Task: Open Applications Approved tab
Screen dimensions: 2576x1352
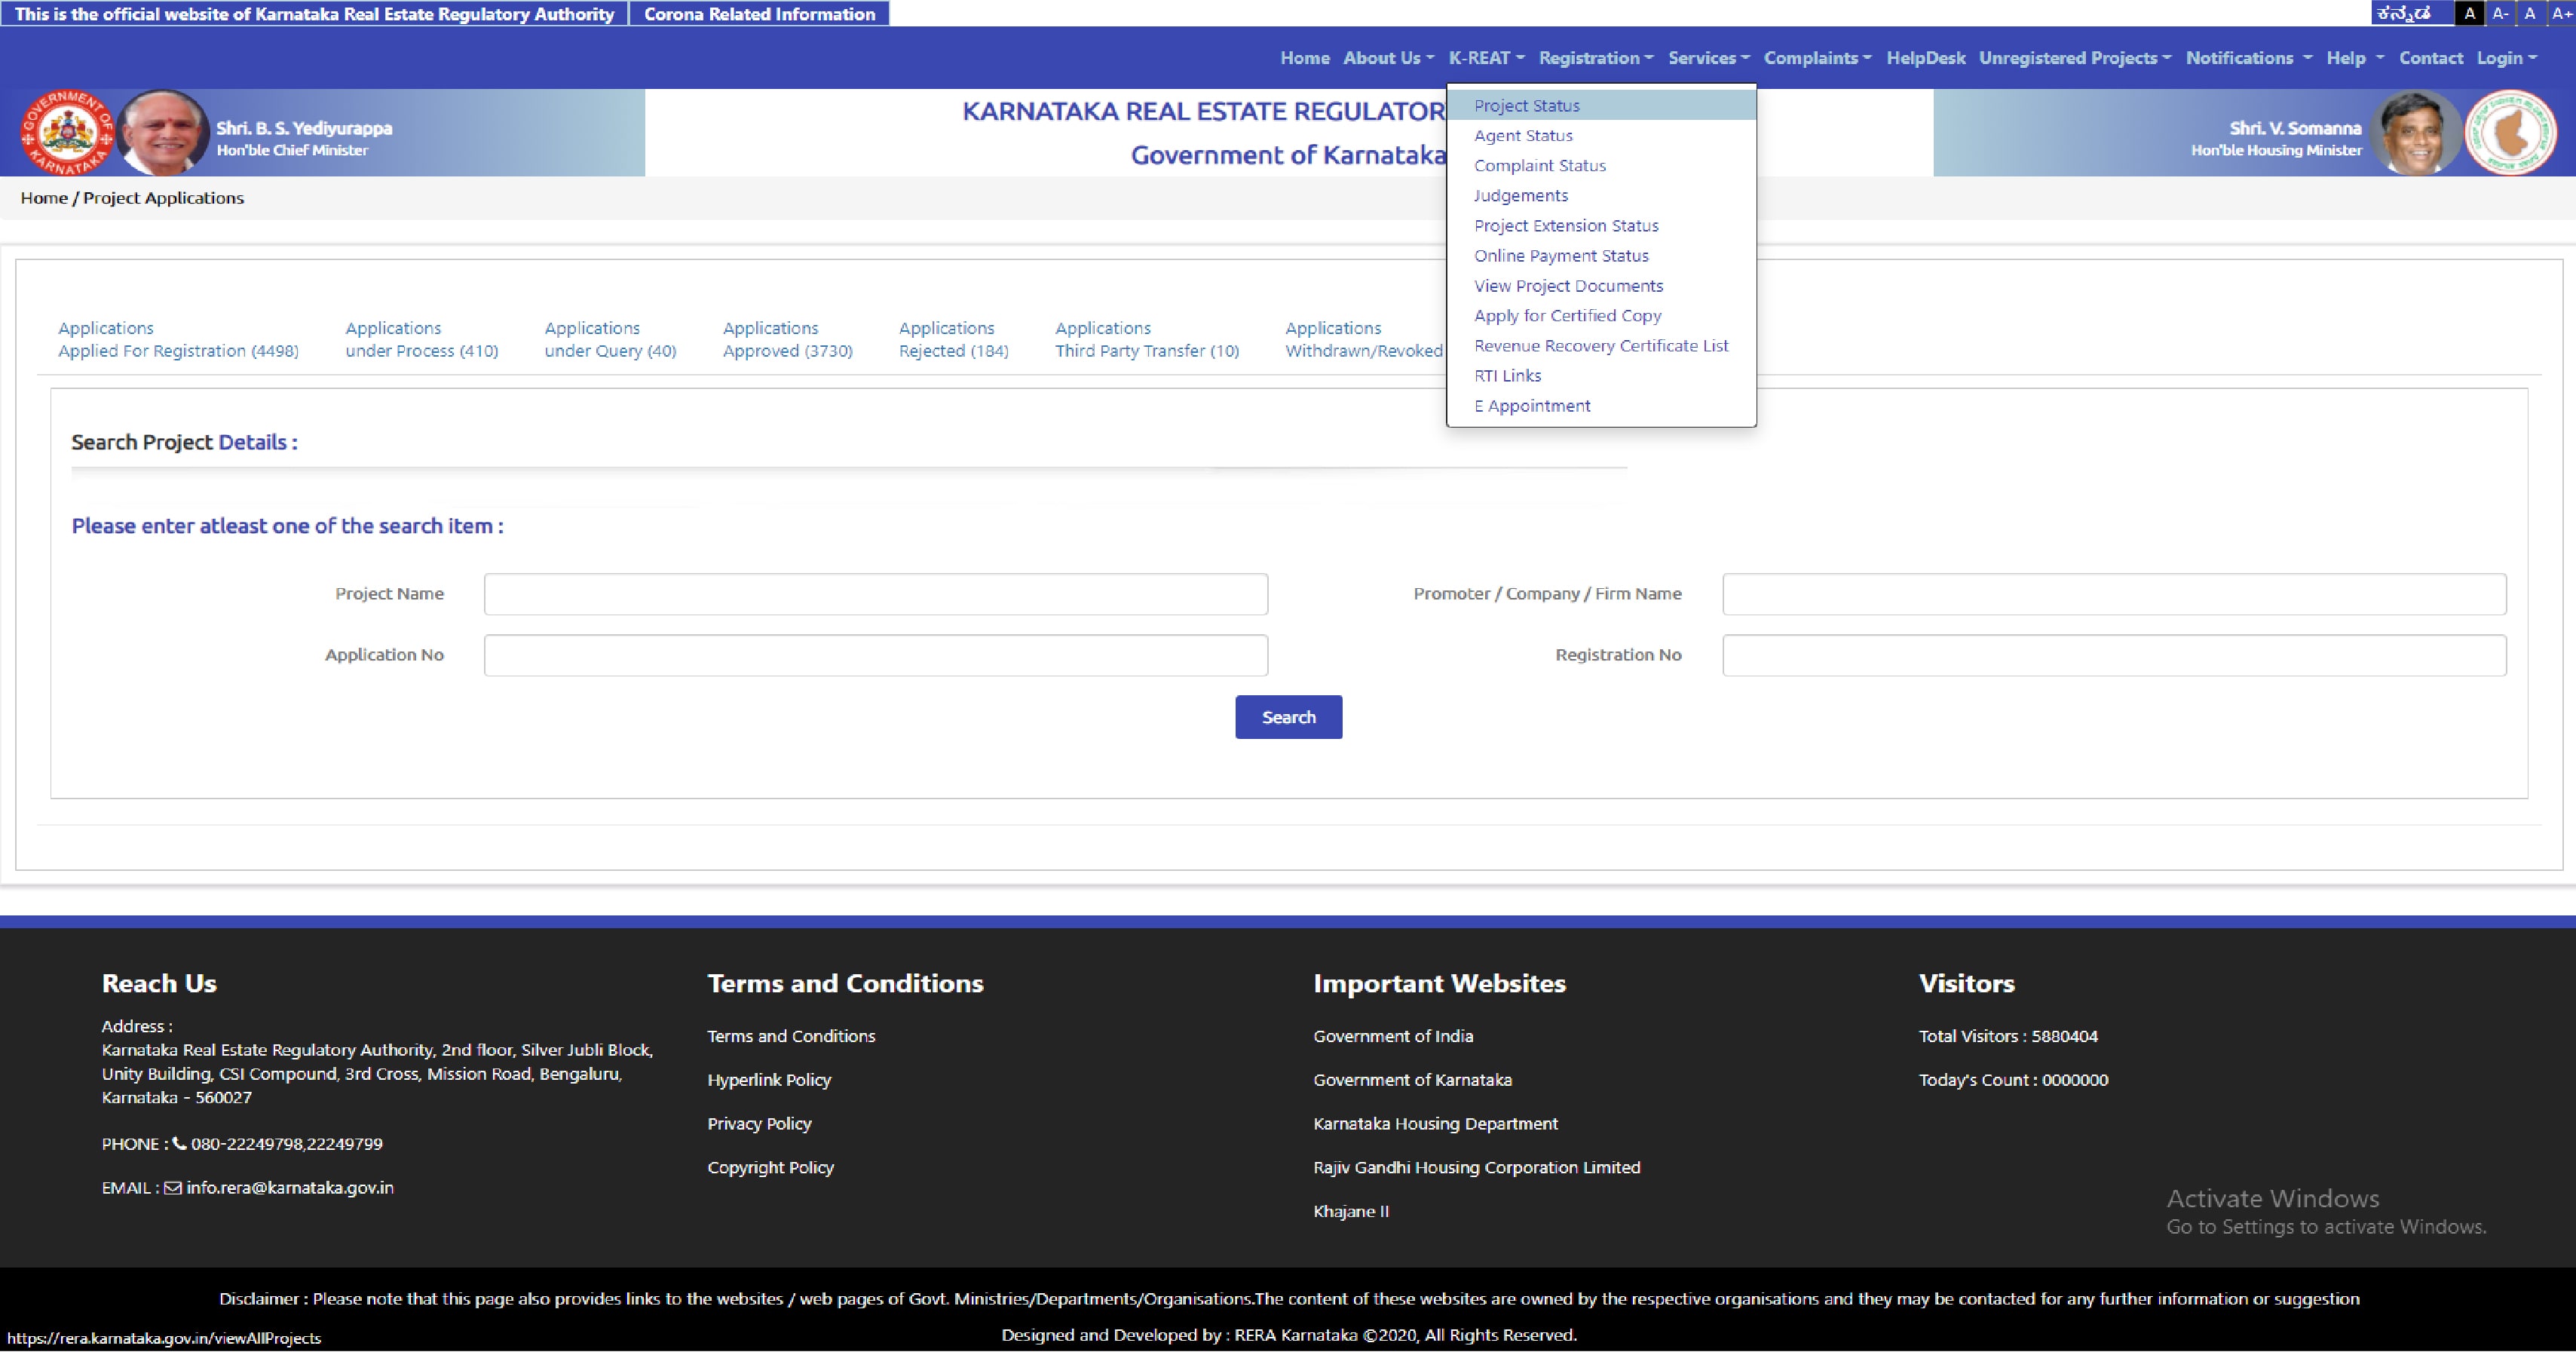Action: click(x=787, y=339)
